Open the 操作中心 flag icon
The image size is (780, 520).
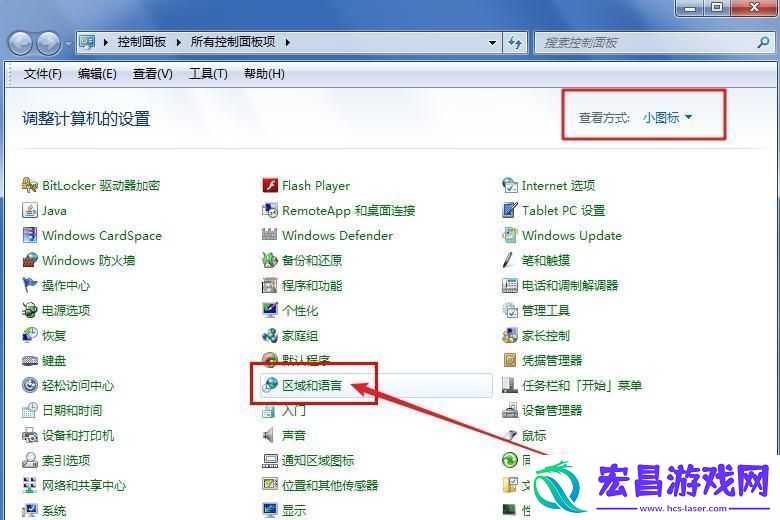click(29, 285)
